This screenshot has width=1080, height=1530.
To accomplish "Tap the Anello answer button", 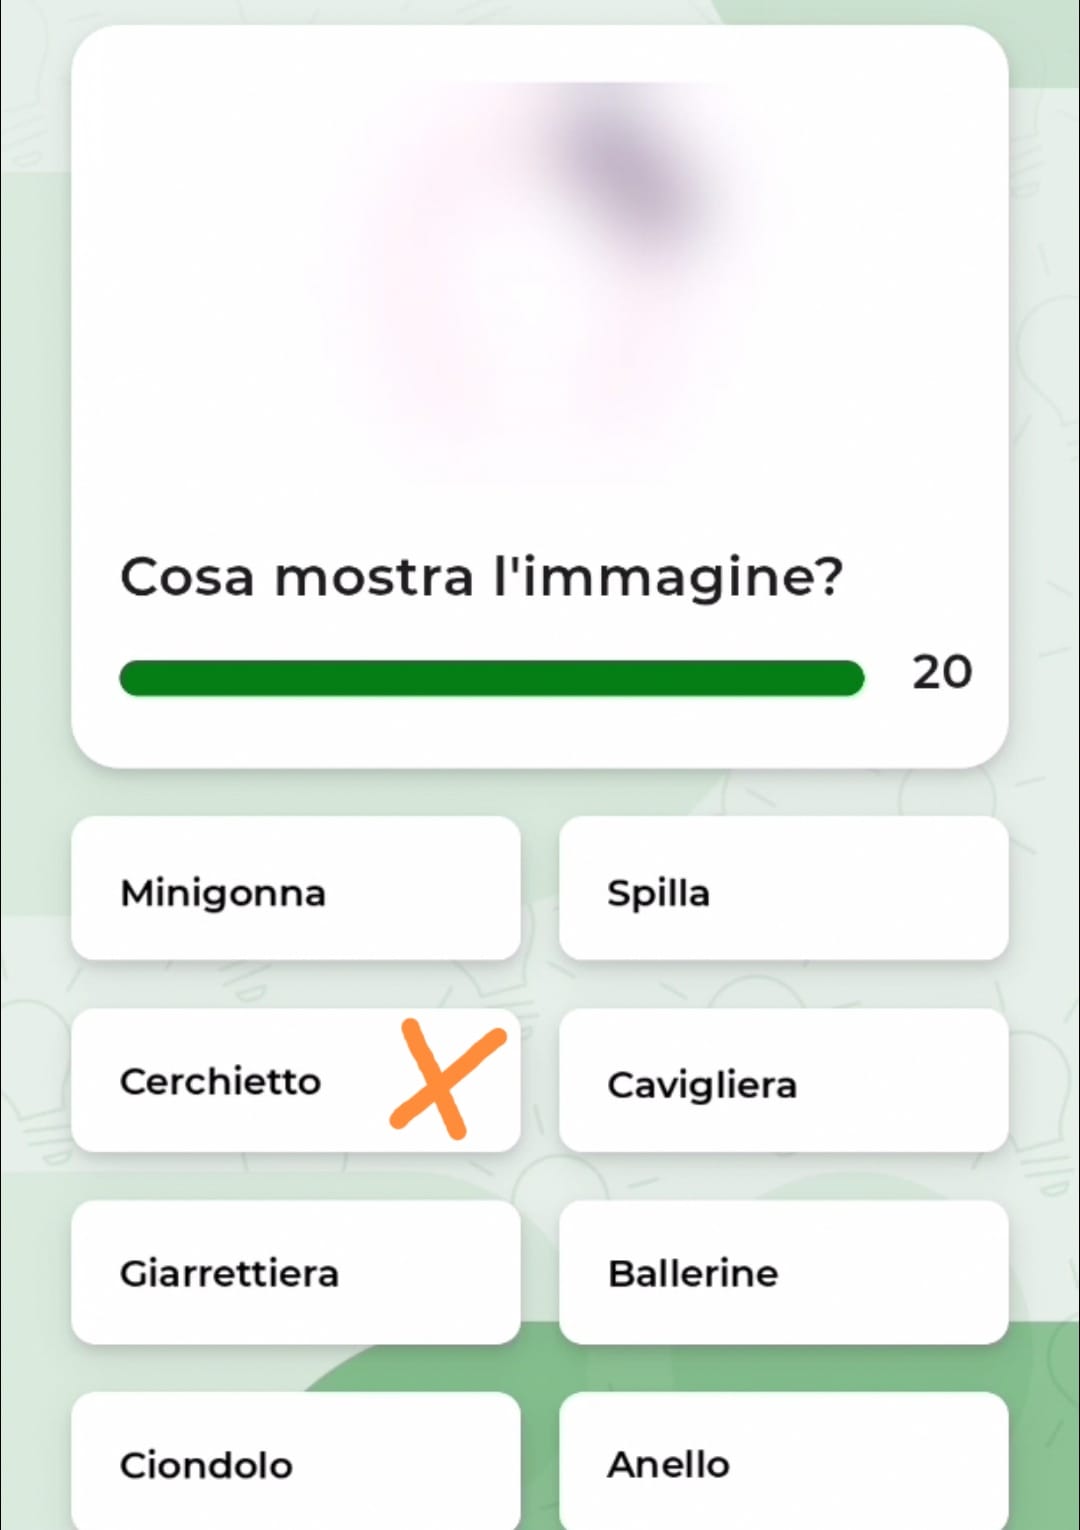I will [x=783, y=1464].
